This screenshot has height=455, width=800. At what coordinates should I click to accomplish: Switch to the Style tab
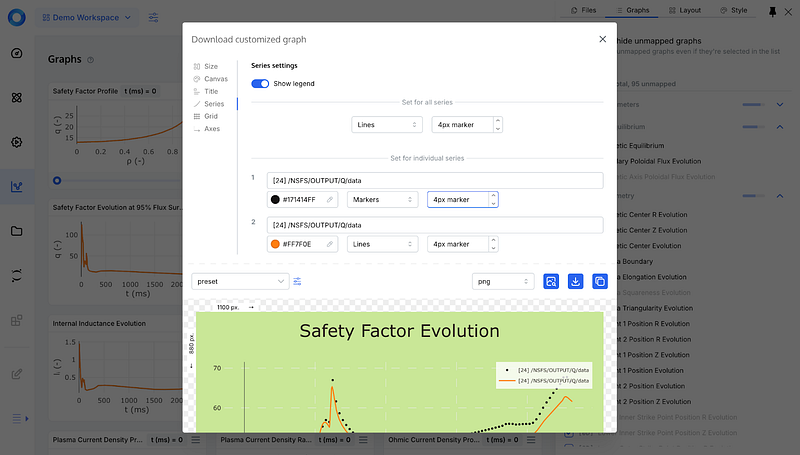pos(733,10)
